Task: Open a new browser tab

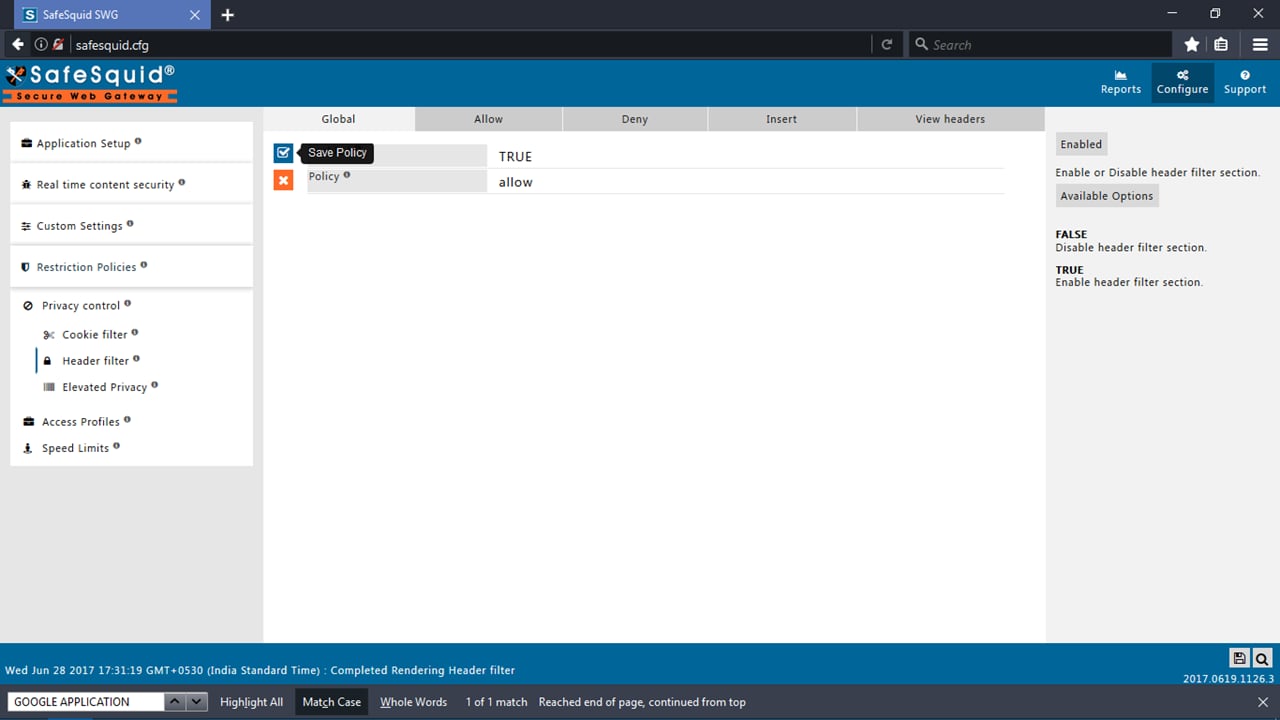Action: click(227, 15)
